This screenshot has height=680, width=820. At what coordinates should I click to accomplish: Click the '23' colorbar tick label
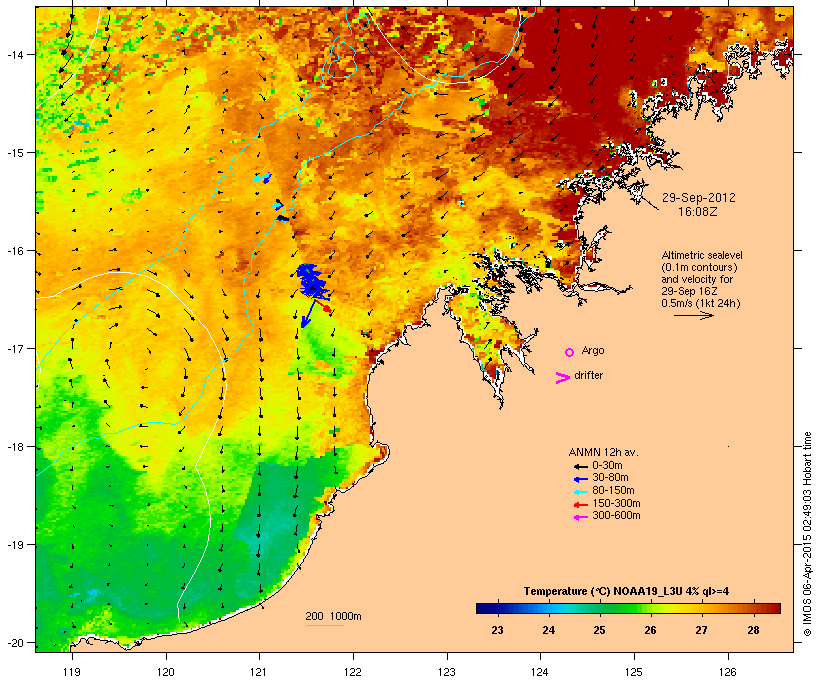tap(497, 630)
